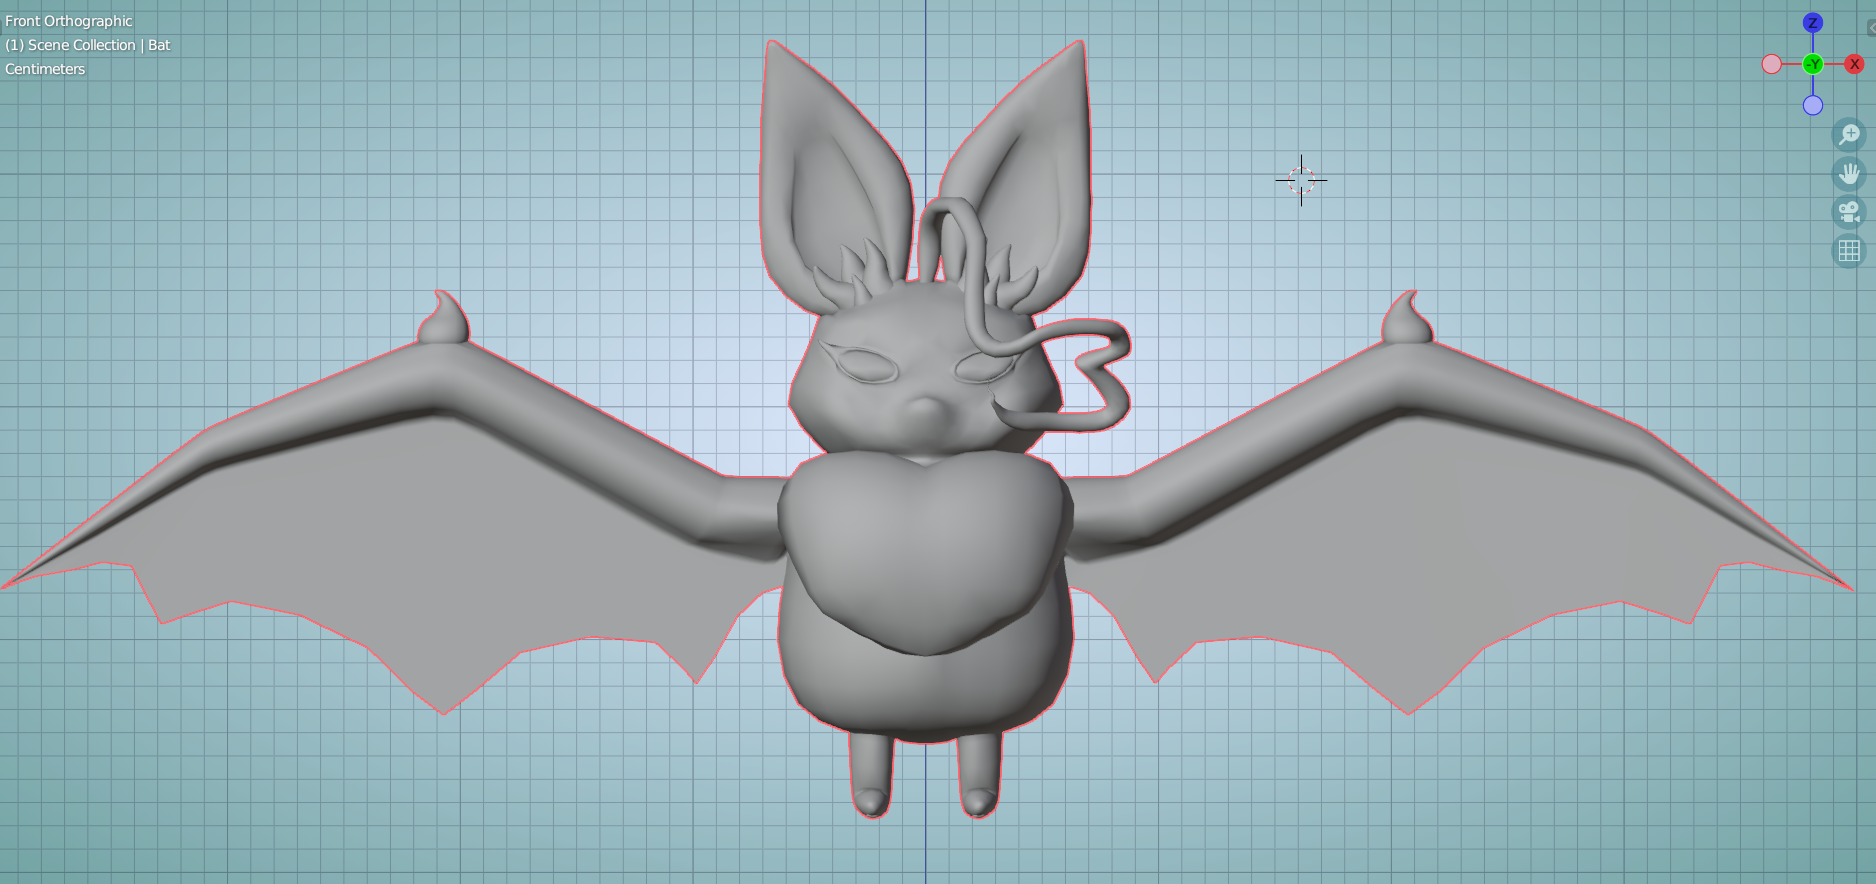Toggle the camera view icon
This screenshot has height=884, width=1876.
click(1849, 212)
